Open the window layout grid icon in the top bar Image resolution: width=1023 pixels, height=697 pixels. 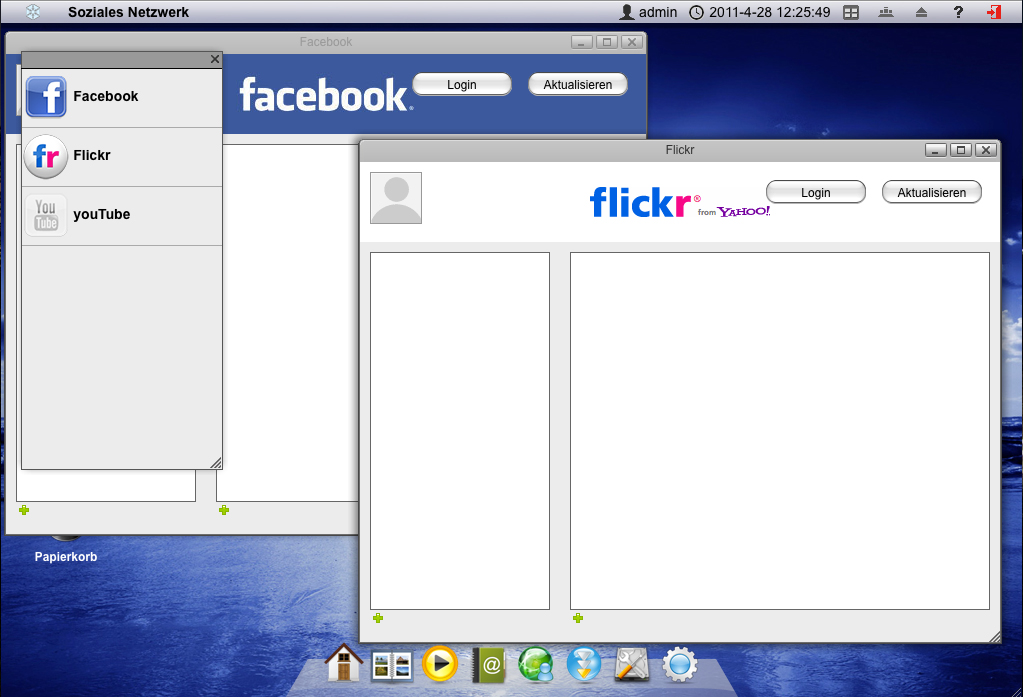point(851,12)
